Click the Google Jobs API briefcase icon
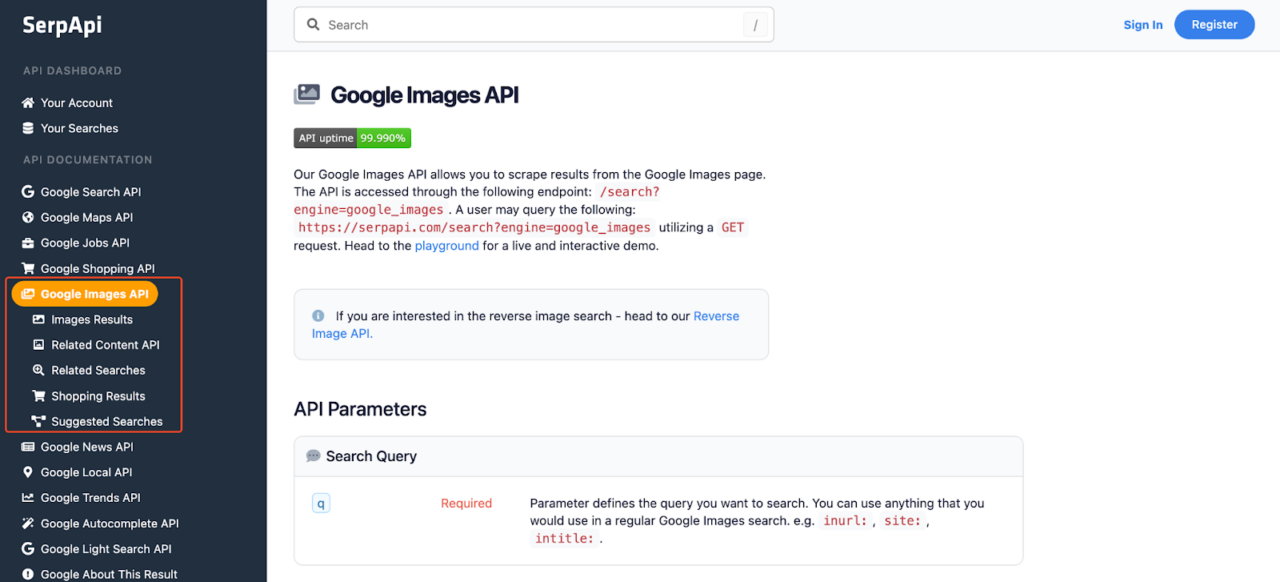The image size is (1280, 582). tap(28, 243)
